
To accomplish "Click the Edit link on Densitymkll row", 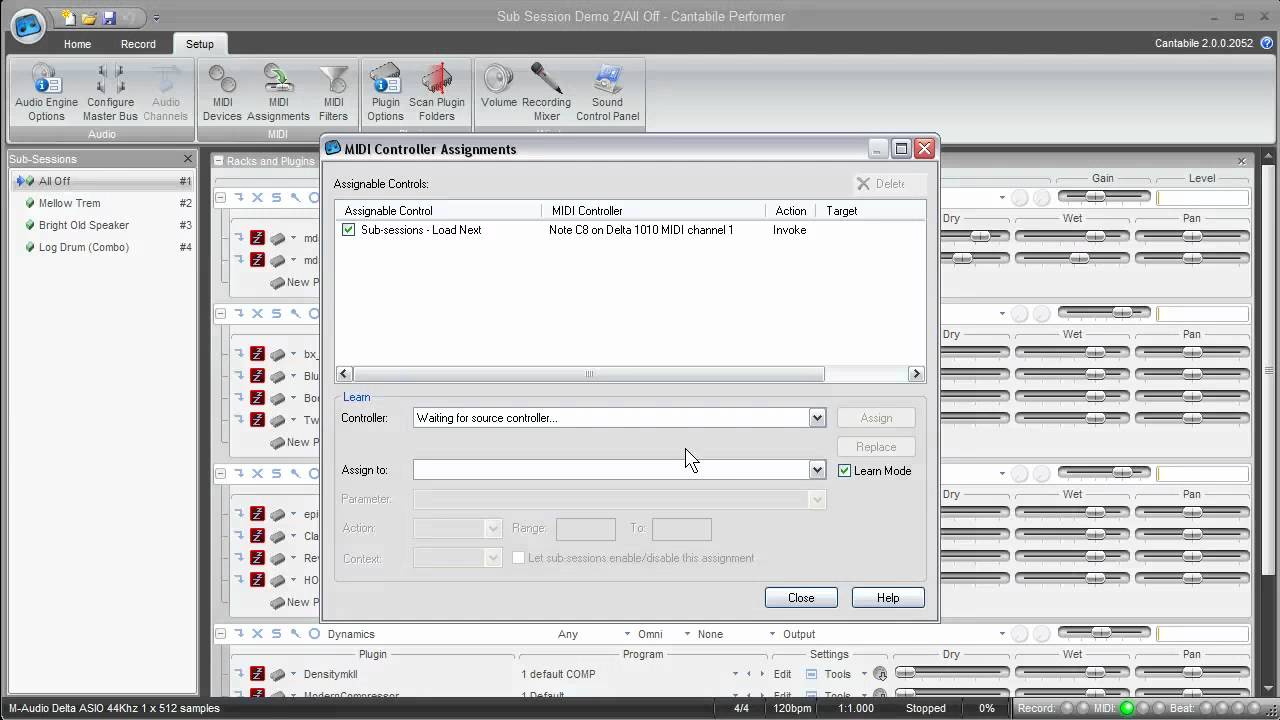I will click(782, 674).
